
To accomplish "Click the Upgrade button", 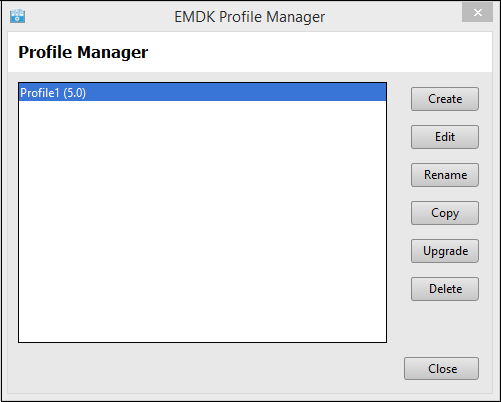I will (x=445, y=251).
